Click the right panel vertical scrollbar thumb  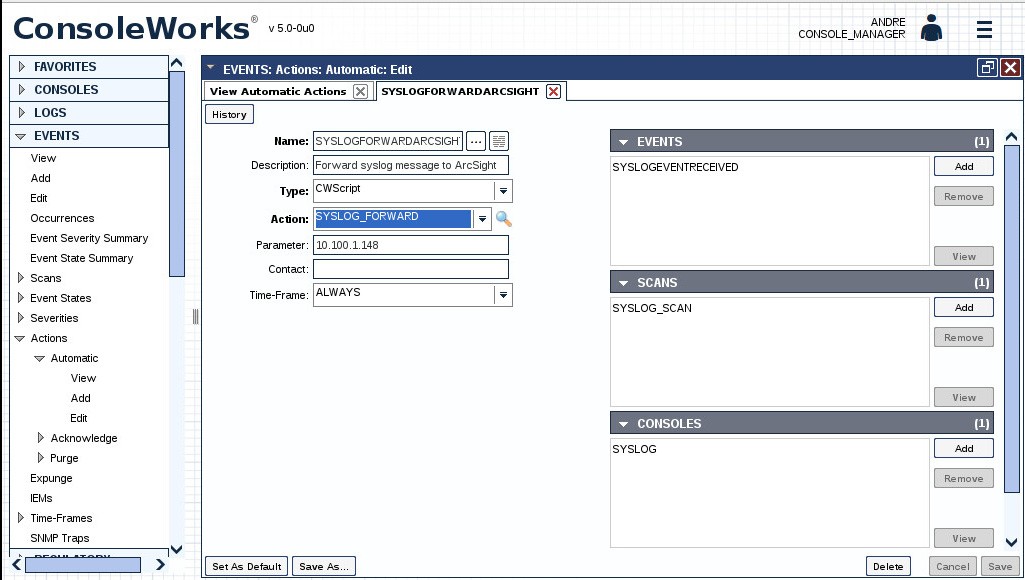point(1011,318)
